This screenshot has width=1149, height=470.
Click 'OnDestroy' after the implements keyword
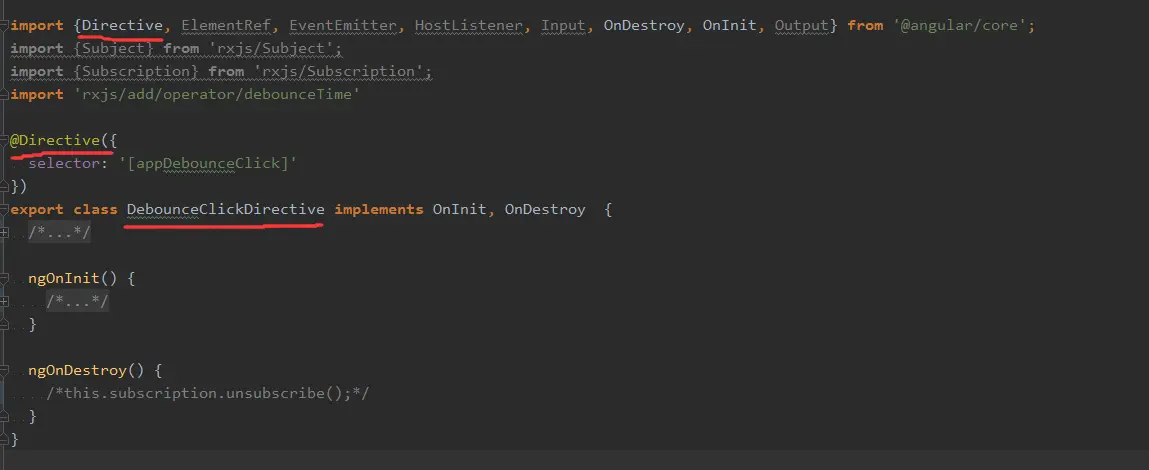tap(545, 209)
